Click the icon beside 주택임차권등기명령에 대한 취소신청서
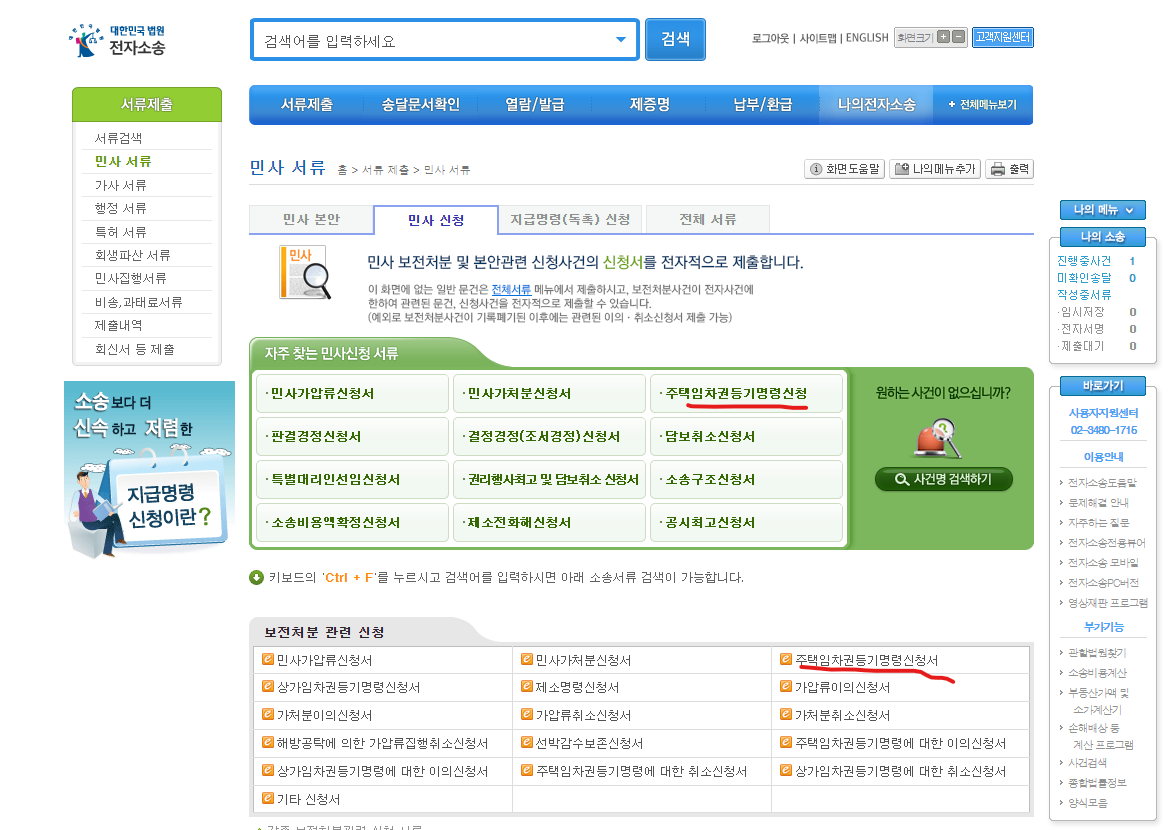This screenshot has height=830, width=1168. pos(527,770)
